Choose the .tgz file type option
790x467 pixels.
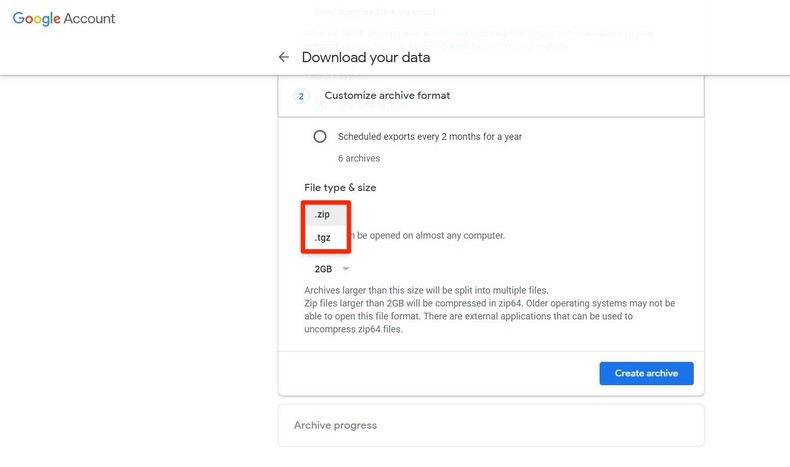(x=322, y=238)
